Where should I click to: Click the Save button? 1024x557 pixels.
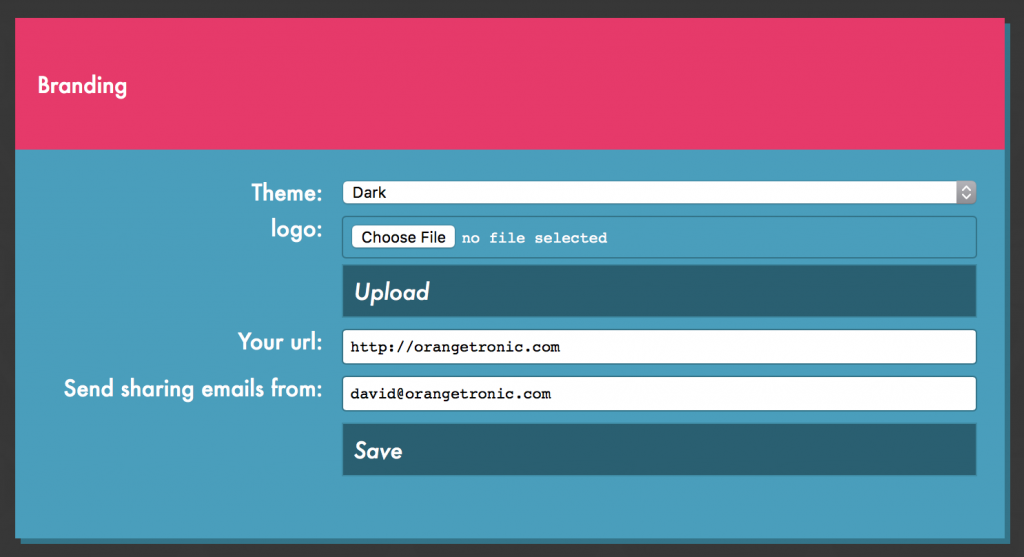pyautogui.click(x=659, y=450)
